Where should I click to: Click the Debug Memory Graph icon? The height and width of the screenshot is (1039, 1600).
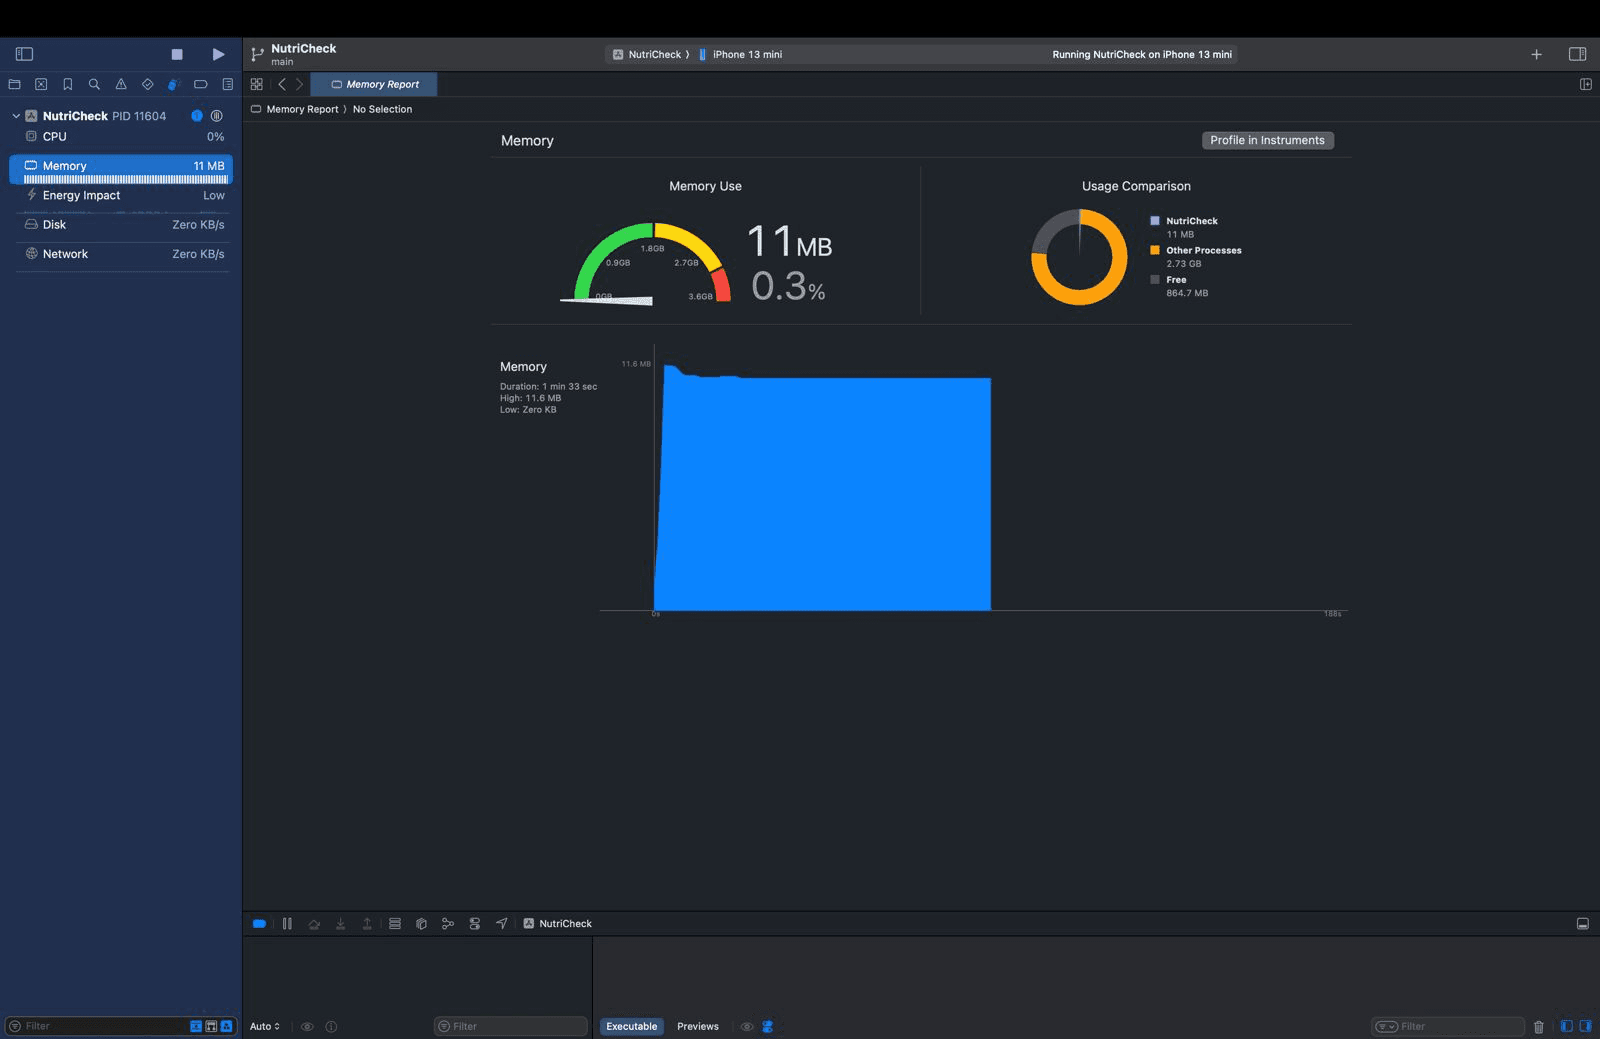pos(448,924)
